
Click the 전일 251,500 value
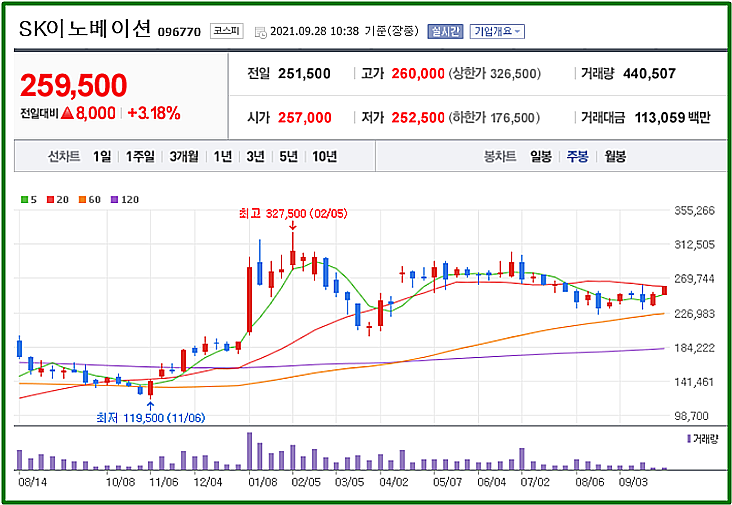coord(304,74)
